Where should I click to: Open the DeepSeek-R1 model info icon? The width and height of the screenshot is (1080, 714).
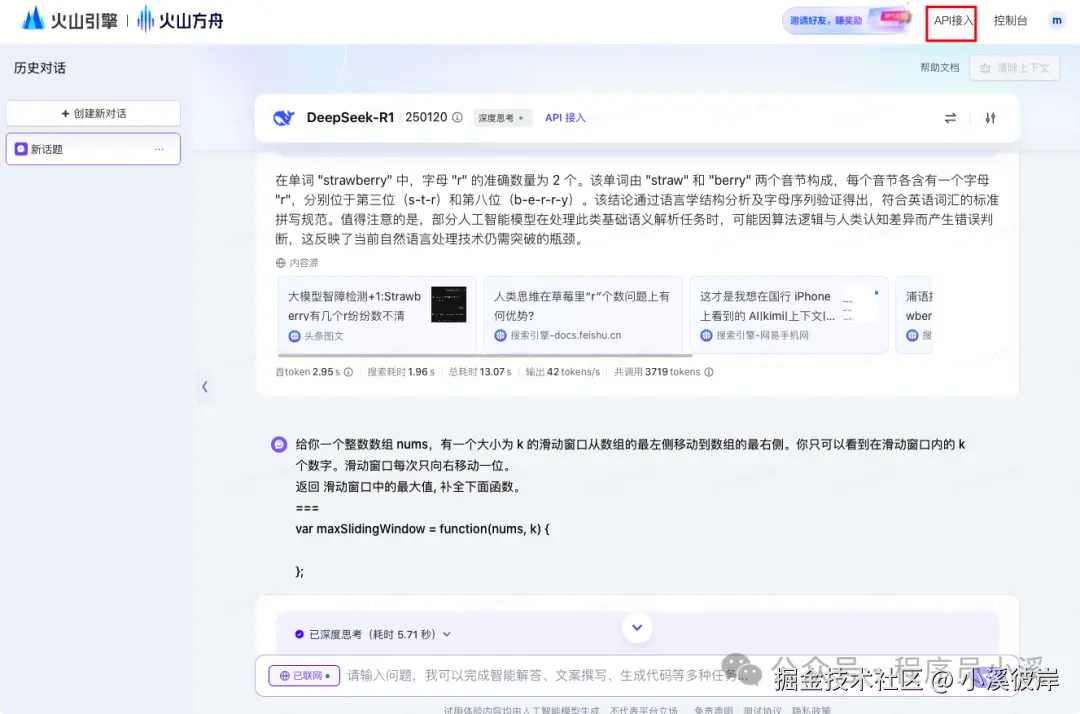coord(459,117)
